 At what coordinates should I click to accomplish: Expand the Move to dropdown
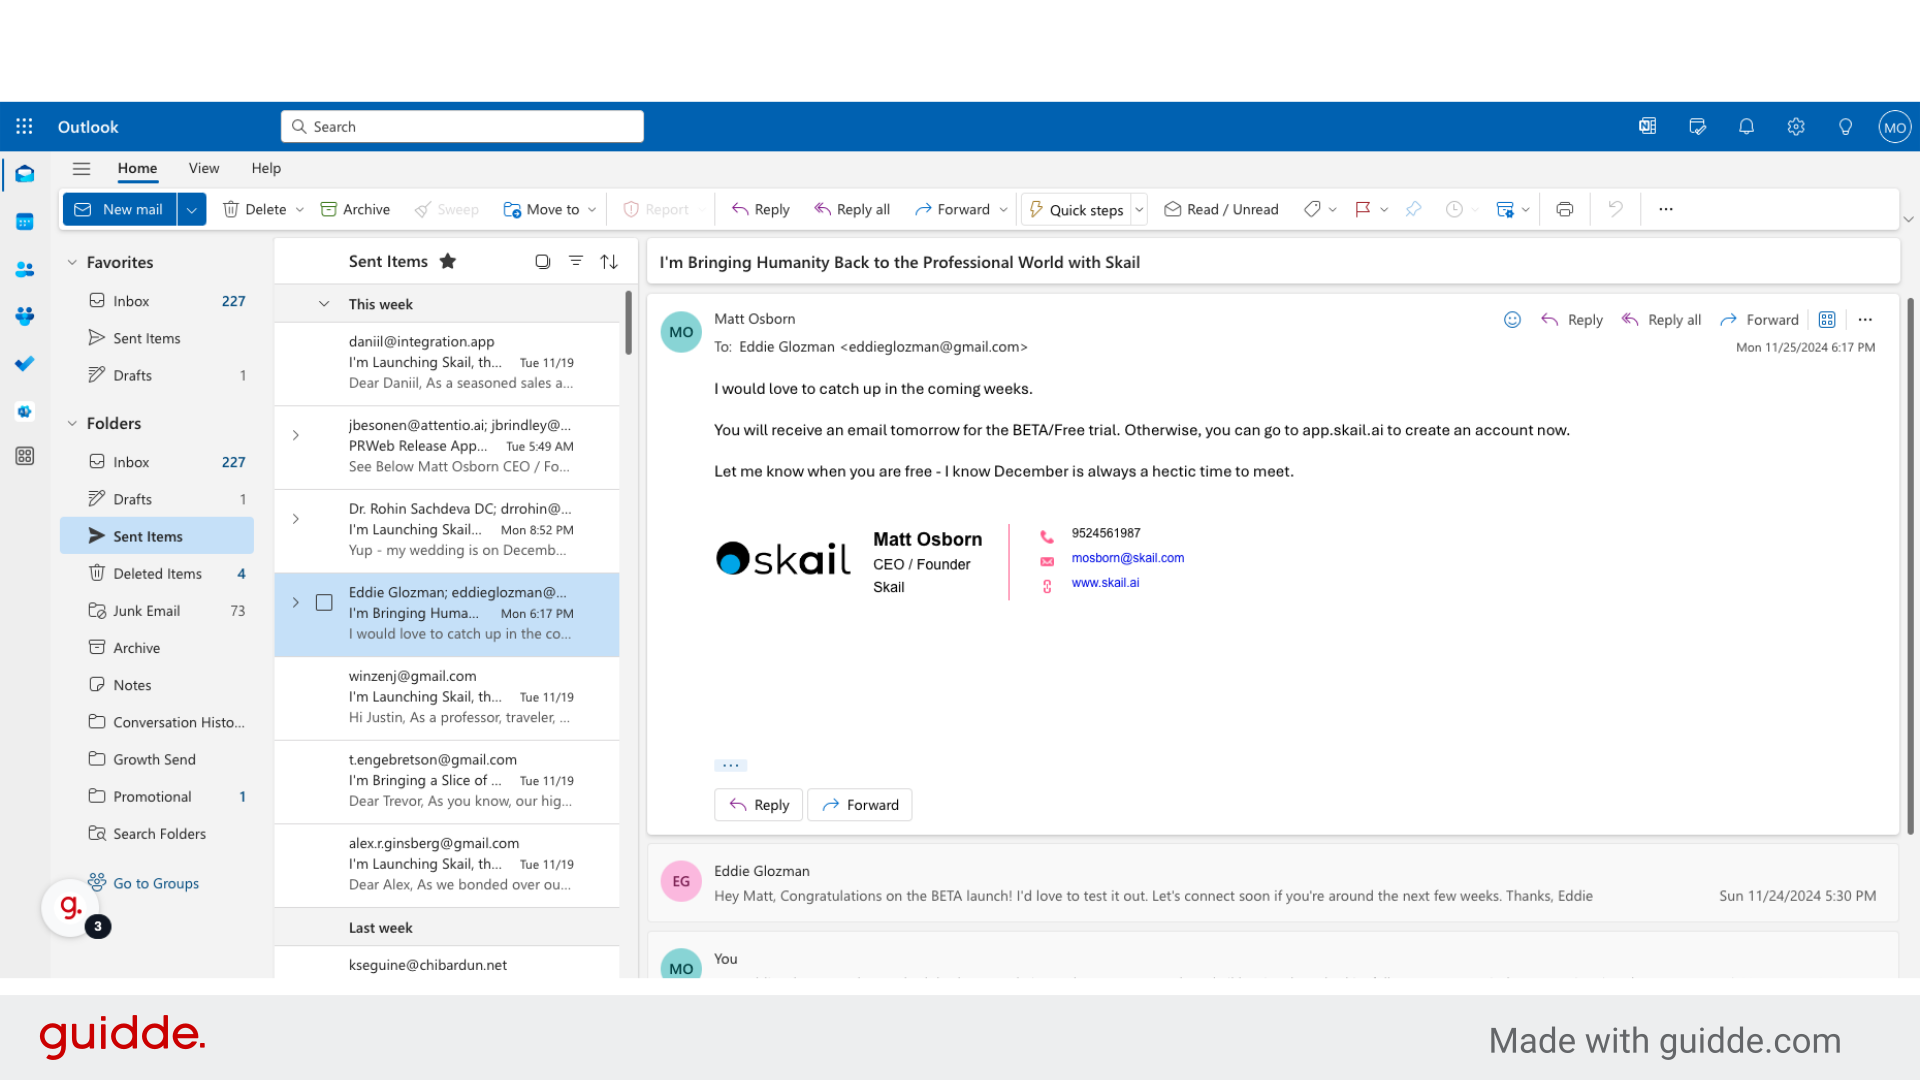(x=592, y=209)
